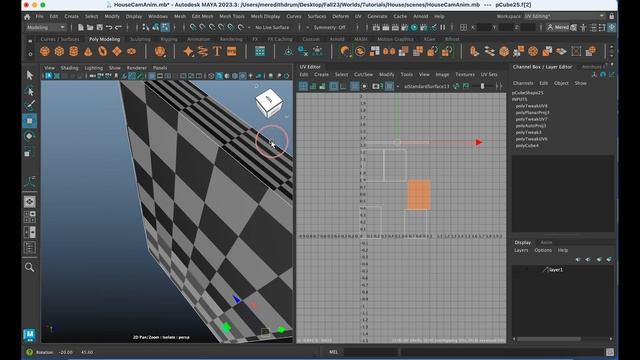Open Channels menu in Channel Box
640x360 pixels.
coord(523,83)
